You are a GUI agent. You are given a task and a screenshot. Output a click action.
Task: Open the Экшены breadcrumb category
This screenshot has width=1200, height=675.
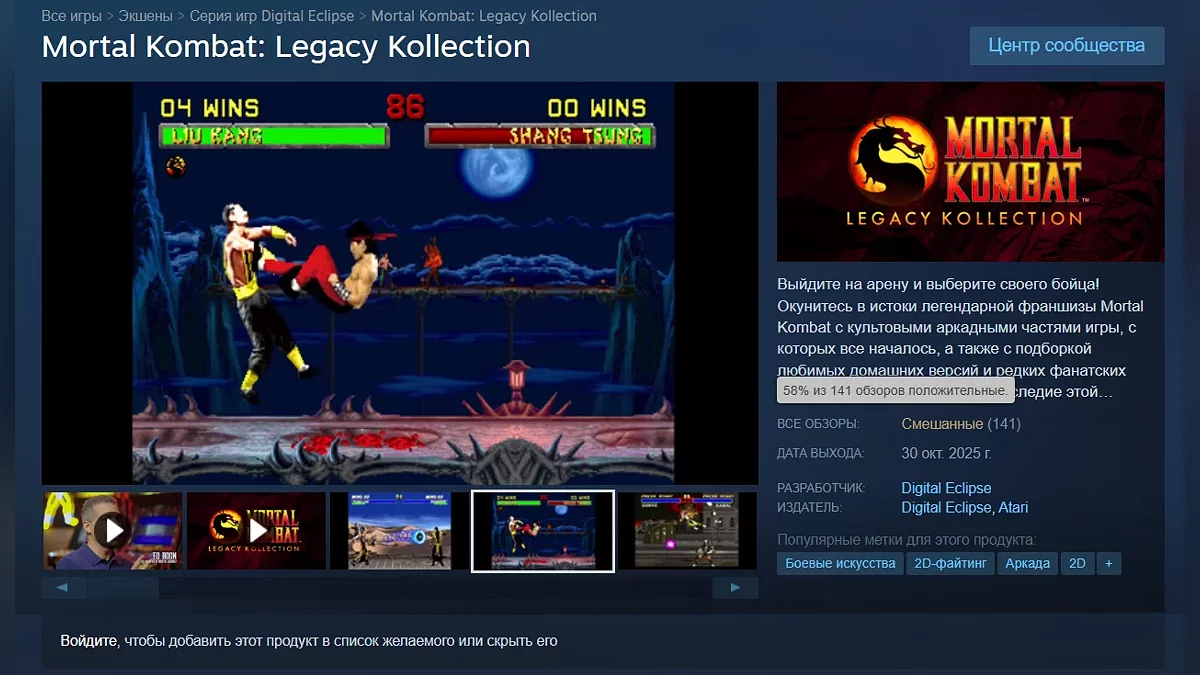click(143, 16)
